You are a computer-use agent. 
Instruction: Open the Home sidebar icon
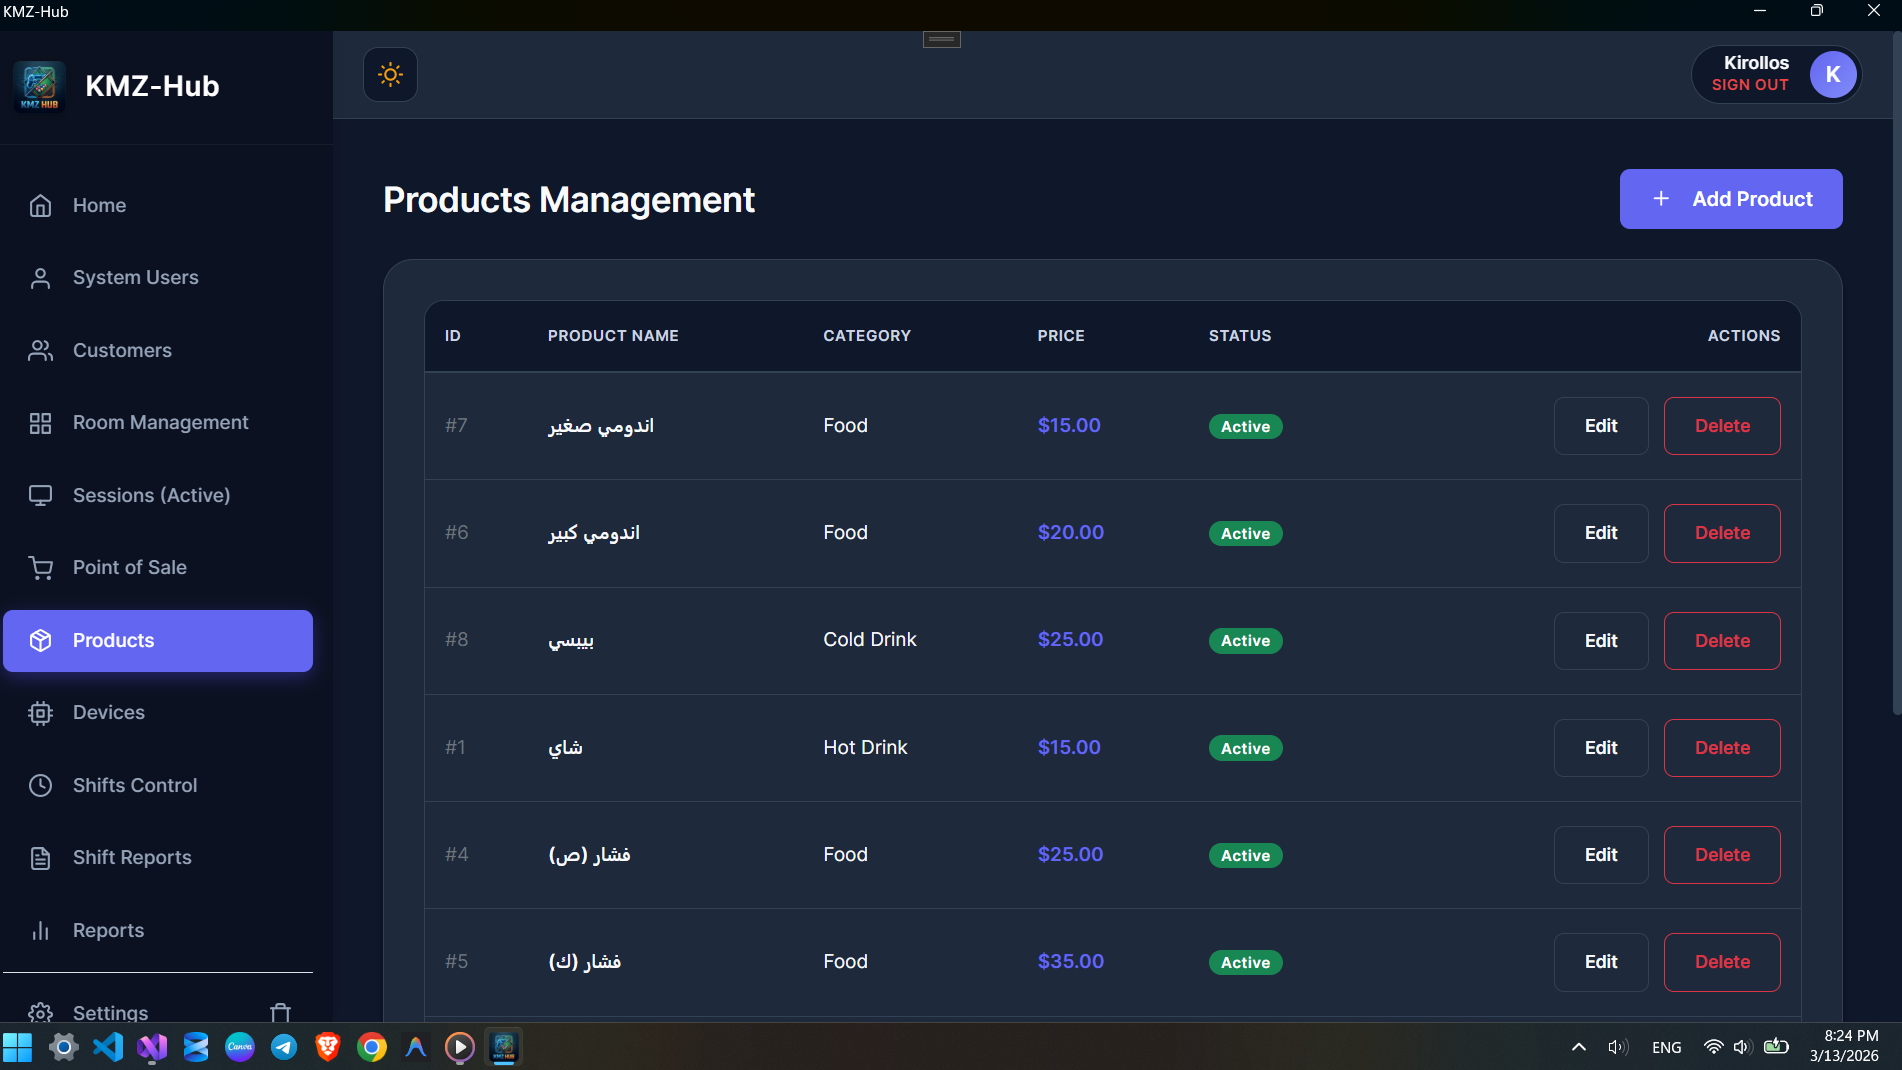click(40, 205)
